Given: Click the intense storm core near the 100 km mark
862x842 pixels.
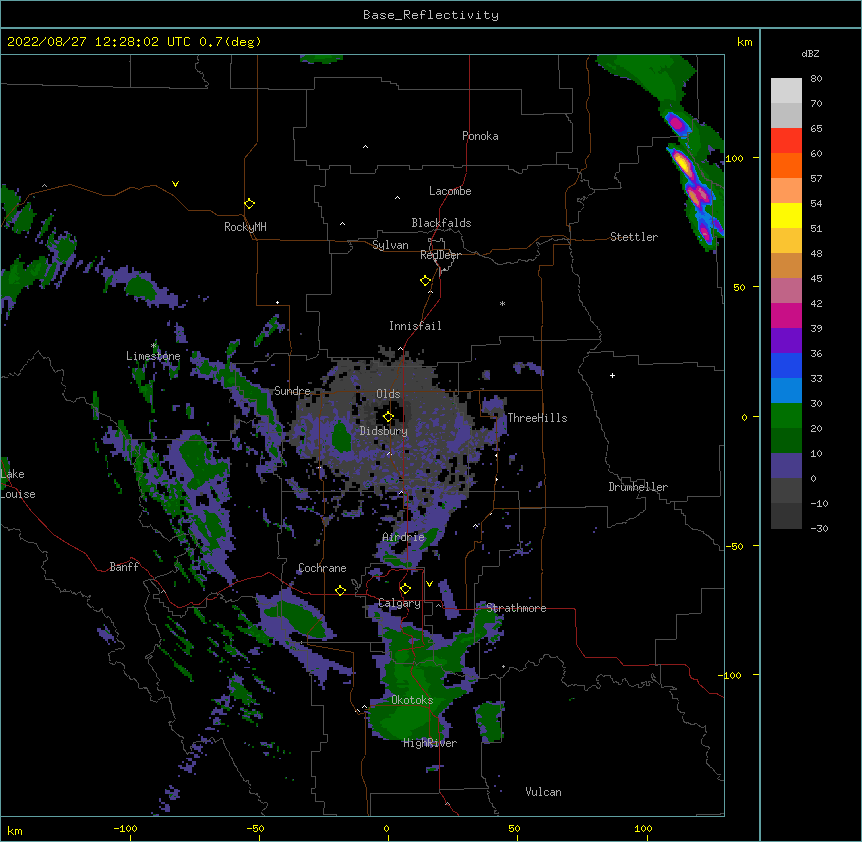Looking at the screenshot, I should coord(683,164).
